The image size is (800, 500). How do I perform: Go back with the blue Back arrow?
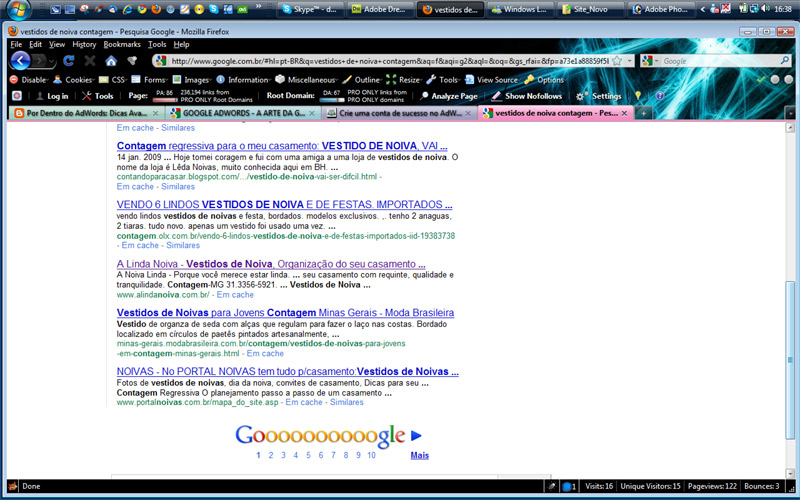tap(20, 61)
